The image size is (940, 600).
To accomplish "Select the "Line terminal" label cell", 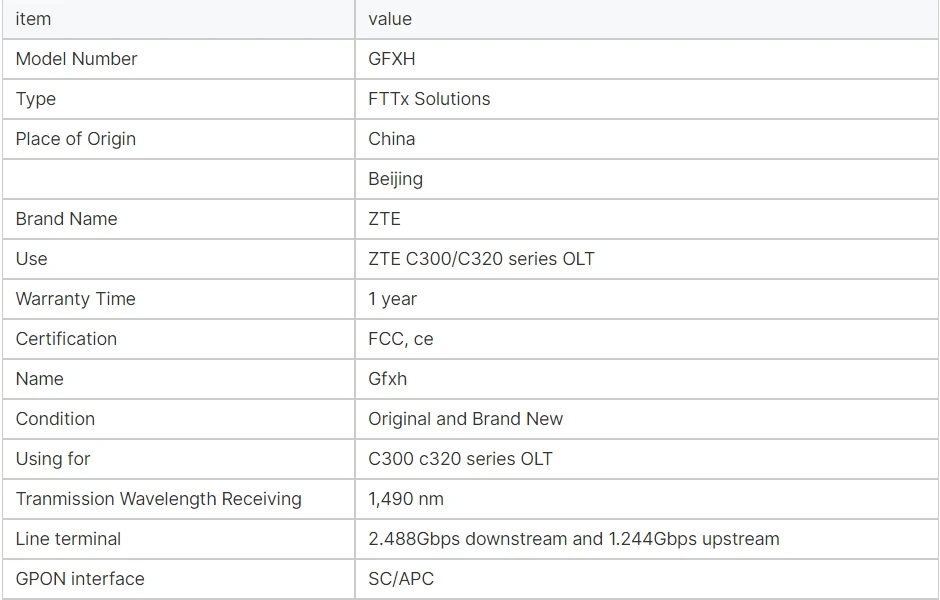I will point(69,539).
